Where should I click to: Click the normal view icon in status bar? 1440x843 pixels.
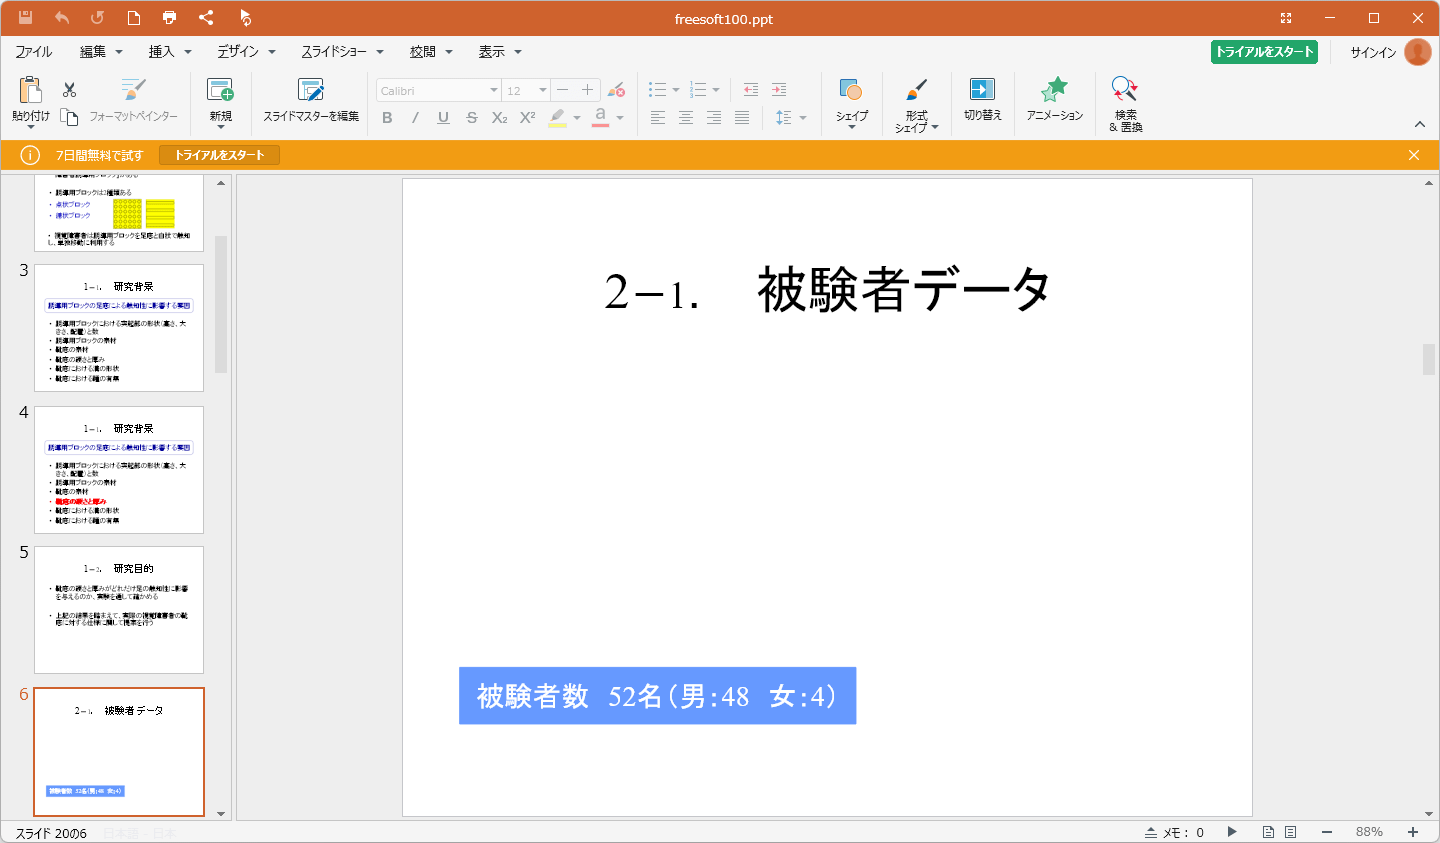[1268, 832]
